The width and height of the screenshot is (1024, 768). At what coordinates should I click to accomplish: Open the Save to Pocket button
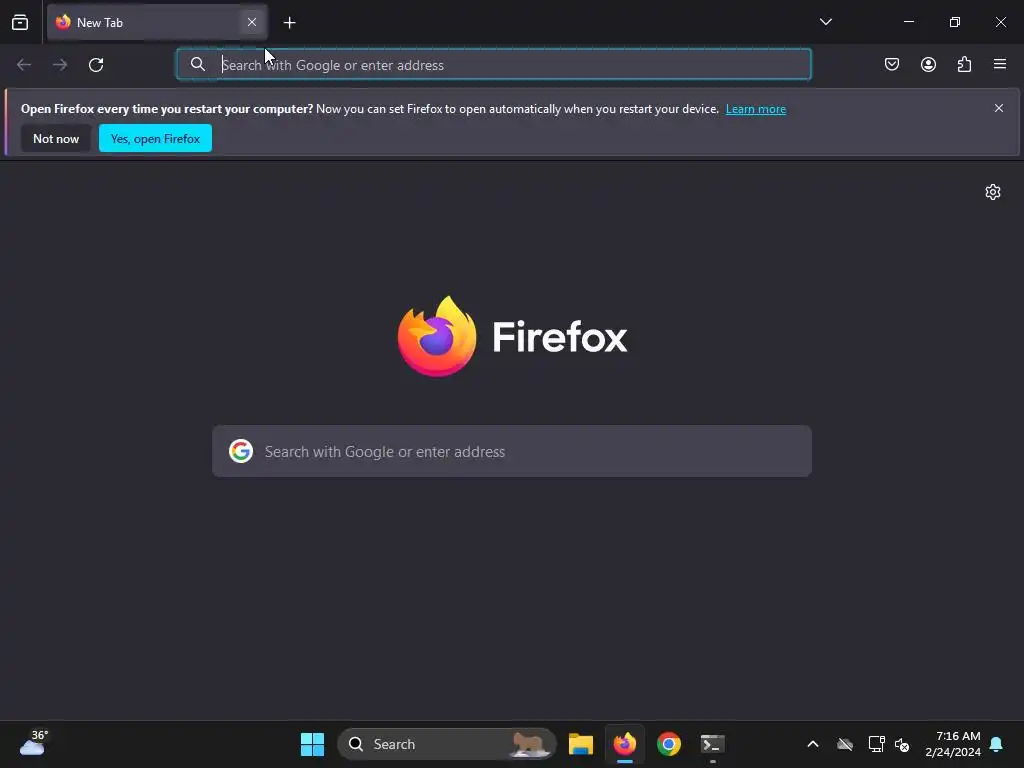coord(891,64)
